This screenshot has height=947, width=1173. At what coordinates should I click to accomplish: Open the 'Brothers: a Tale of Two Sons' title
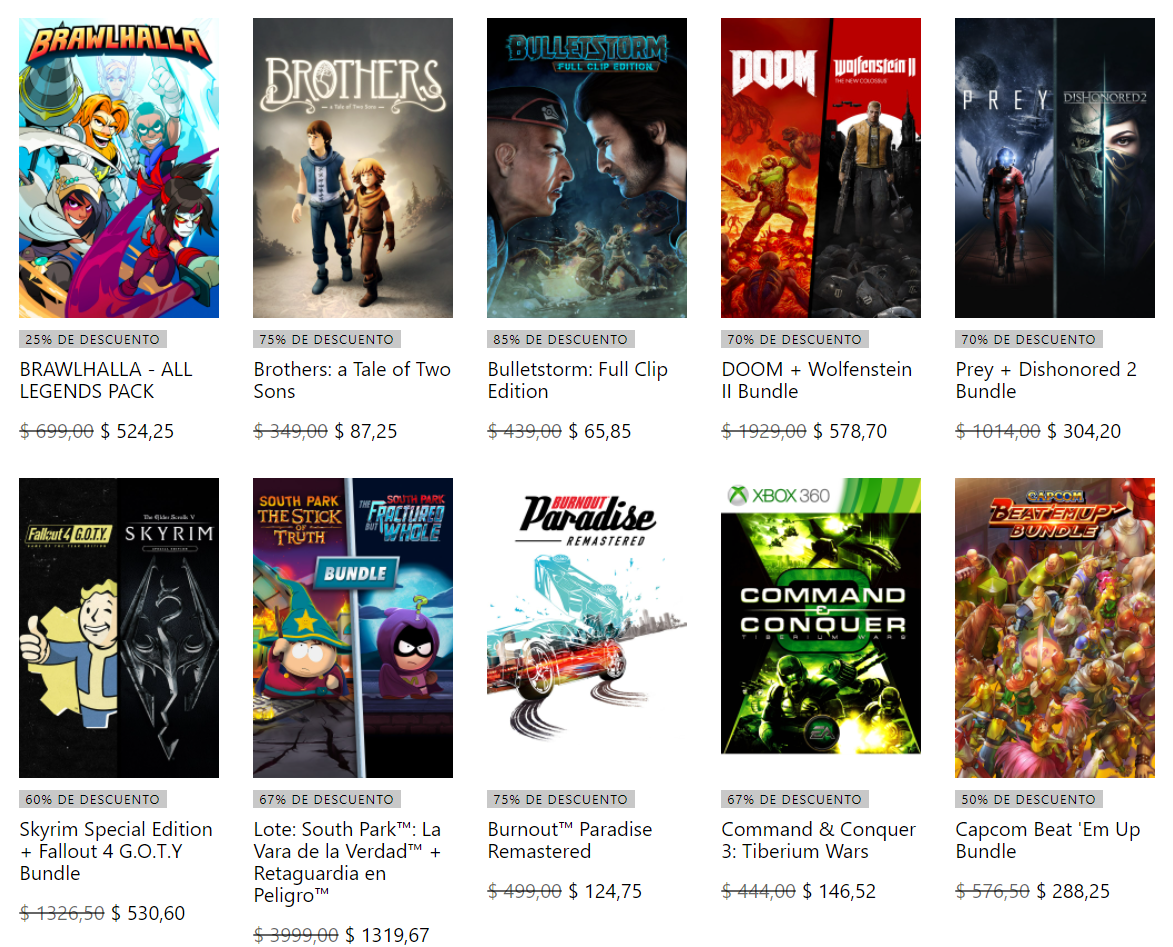pyautogui.click(x=352, y=380)
